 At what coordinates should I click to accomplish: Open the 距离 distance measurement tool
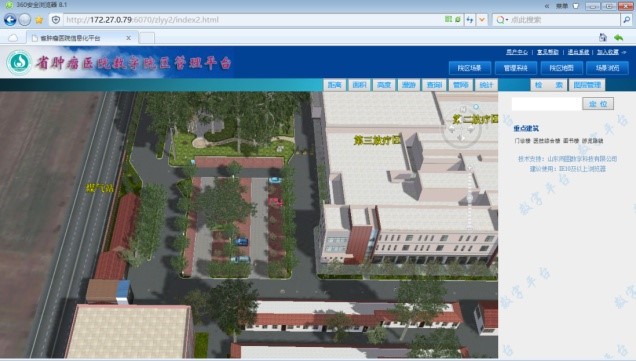click(335, 85)
